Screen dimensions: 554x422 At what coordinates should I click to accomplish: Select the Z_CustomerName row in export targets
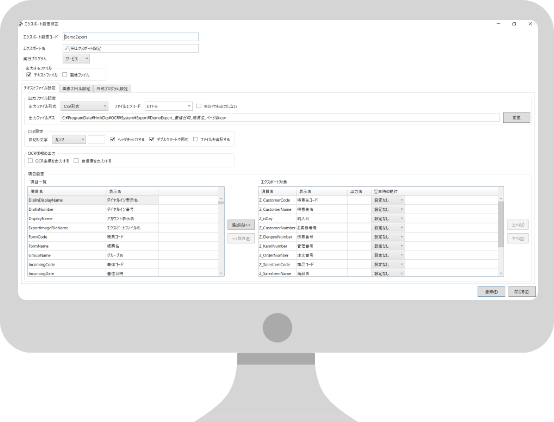pos(378,209)
